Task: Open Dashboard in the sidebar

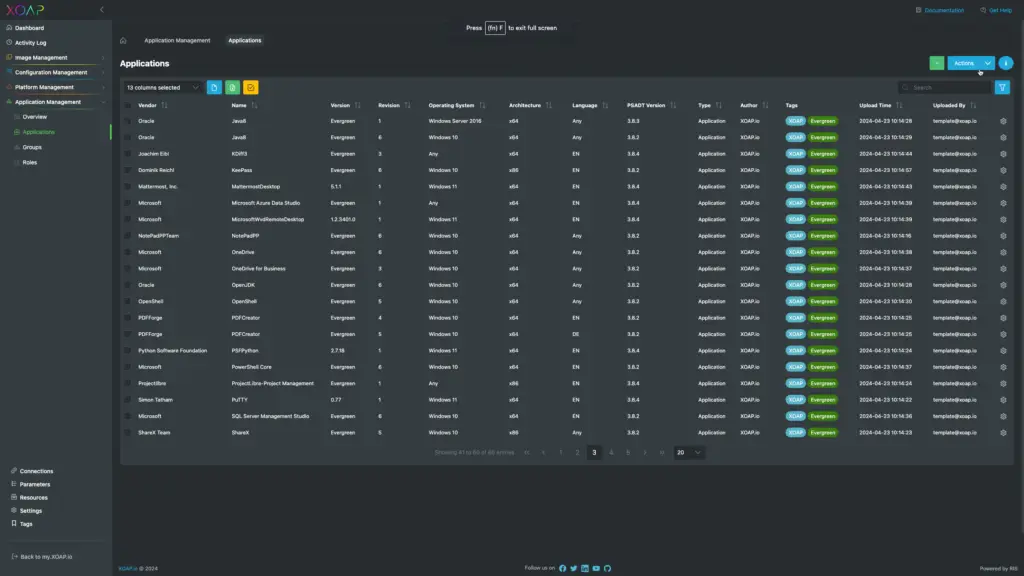Action: (x=29, y=28)
